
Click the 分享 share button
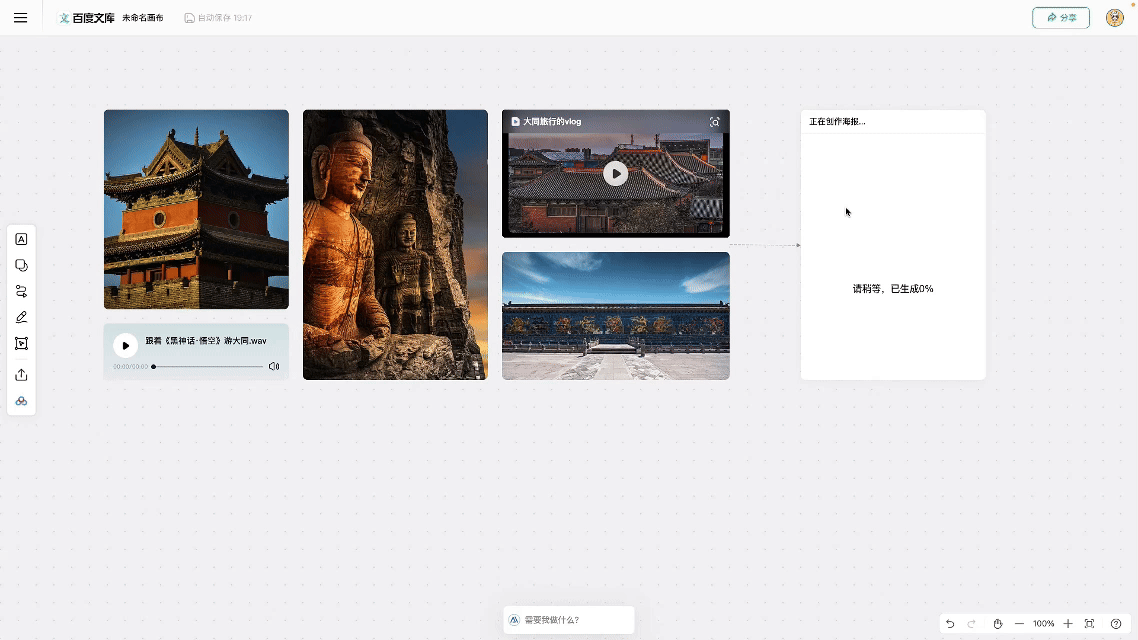[x=1060, y=17]
